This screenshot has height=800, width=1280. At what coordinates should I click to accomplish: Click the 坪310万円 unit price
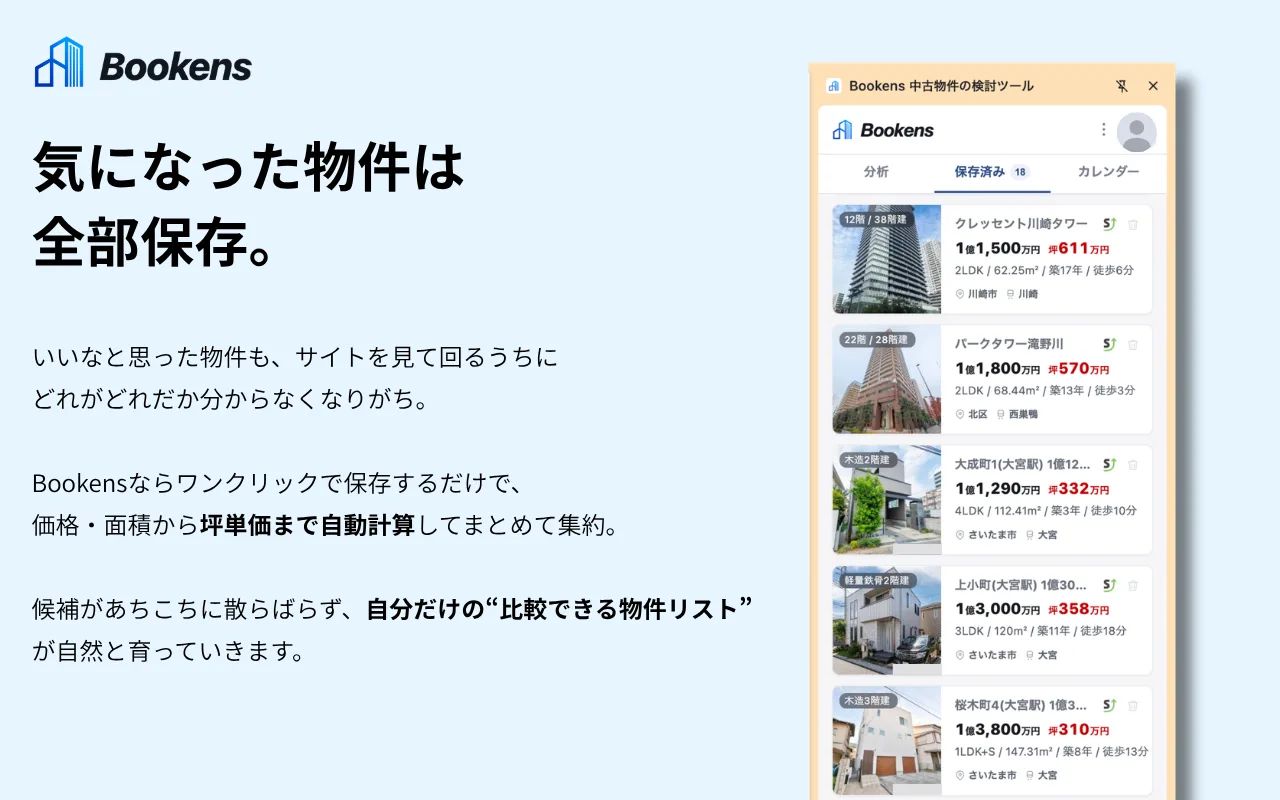tap(1079, 729)
